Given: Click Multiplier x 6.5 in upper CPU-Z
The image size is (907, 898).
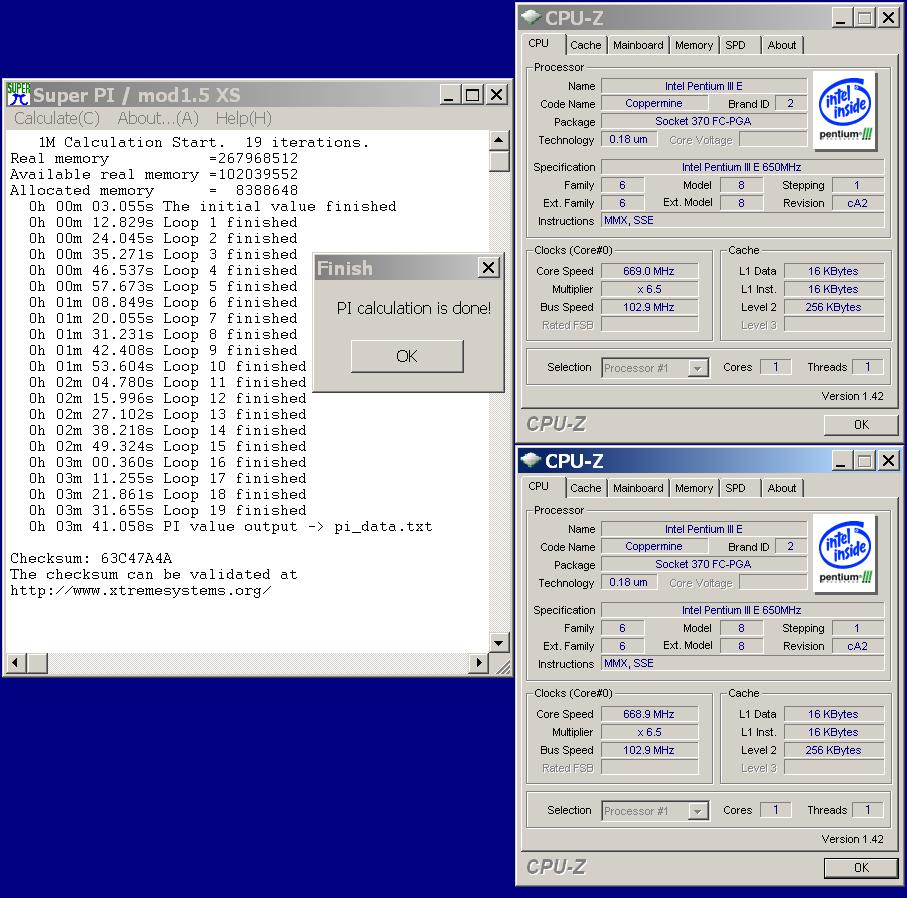Looking at the screenshot, I should tap(649, 289).
